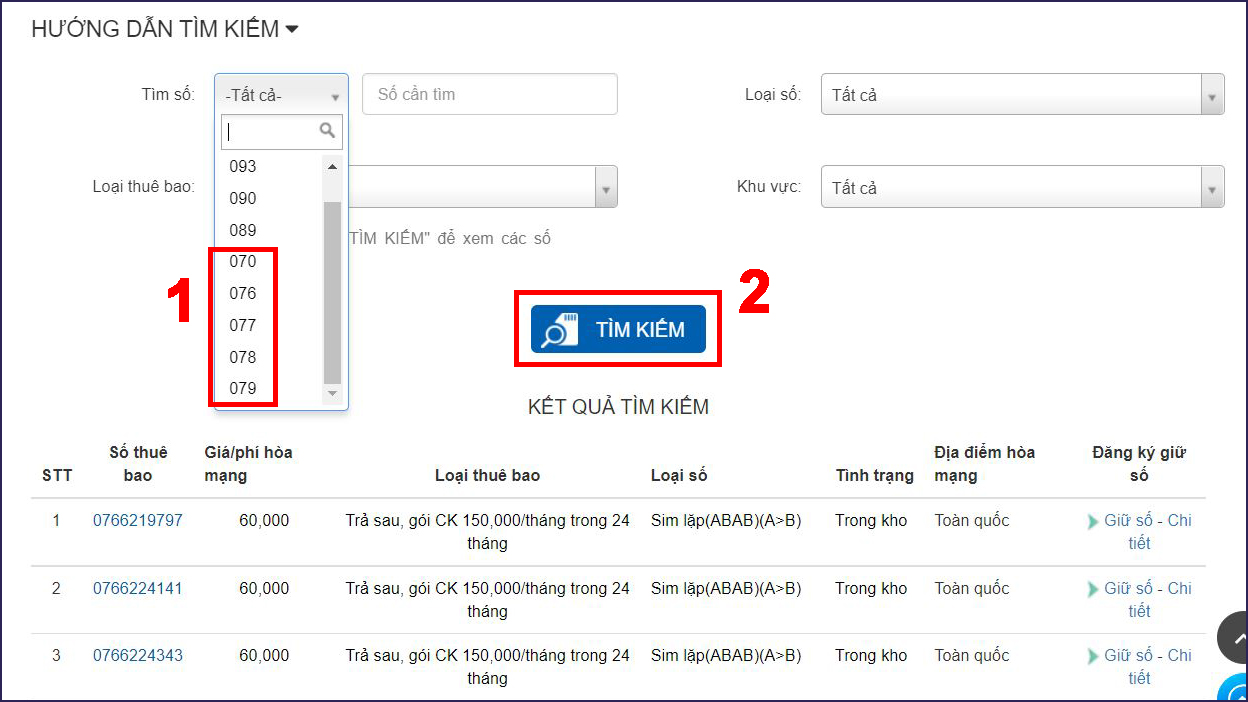The image size is (1248, 702).
Task: Select prefix 070 from the list
Action: click(x=243, y=261)
